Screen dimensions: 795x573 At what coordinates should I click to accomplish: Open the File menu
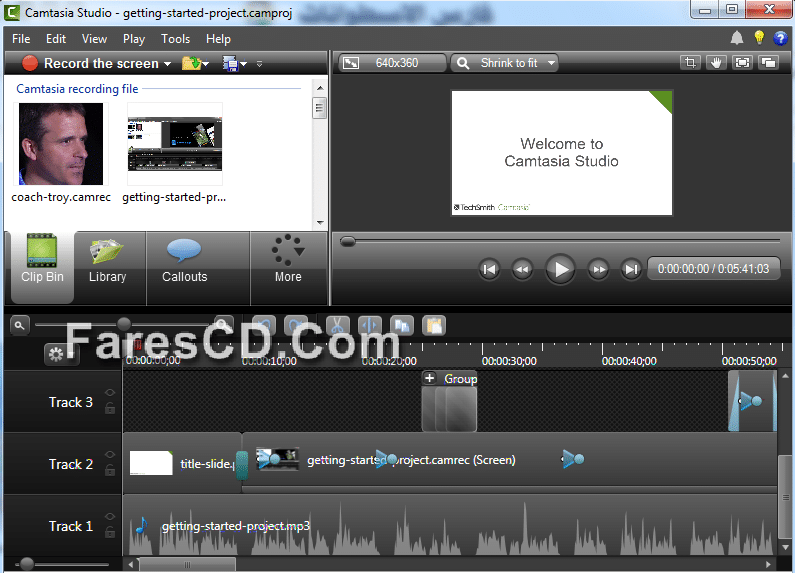coord(21,39)
